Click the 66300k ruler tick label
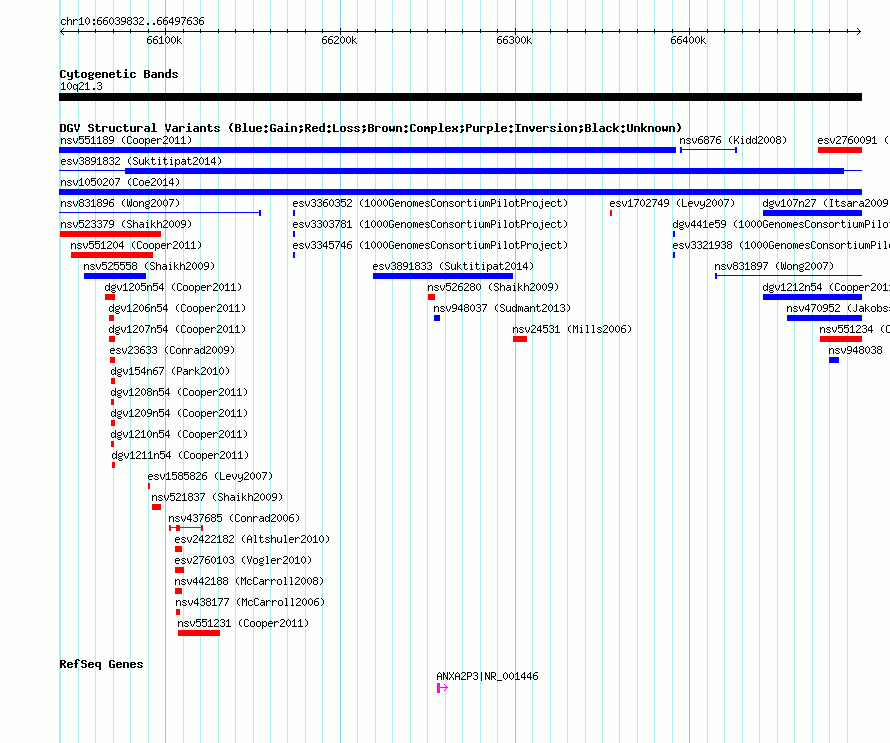 click(x=514, y=40)
